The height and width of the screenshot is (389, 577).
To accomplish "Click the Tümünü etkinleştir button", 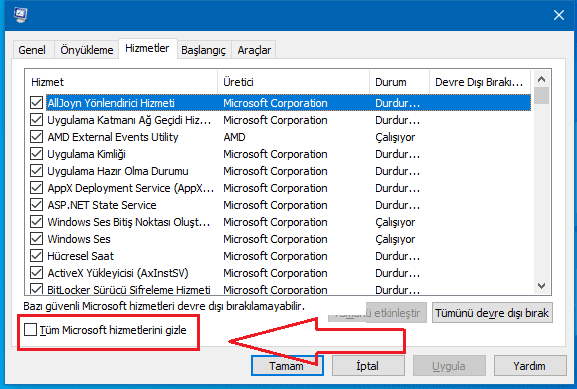I will pyautogui.click(x=378, y=313).
